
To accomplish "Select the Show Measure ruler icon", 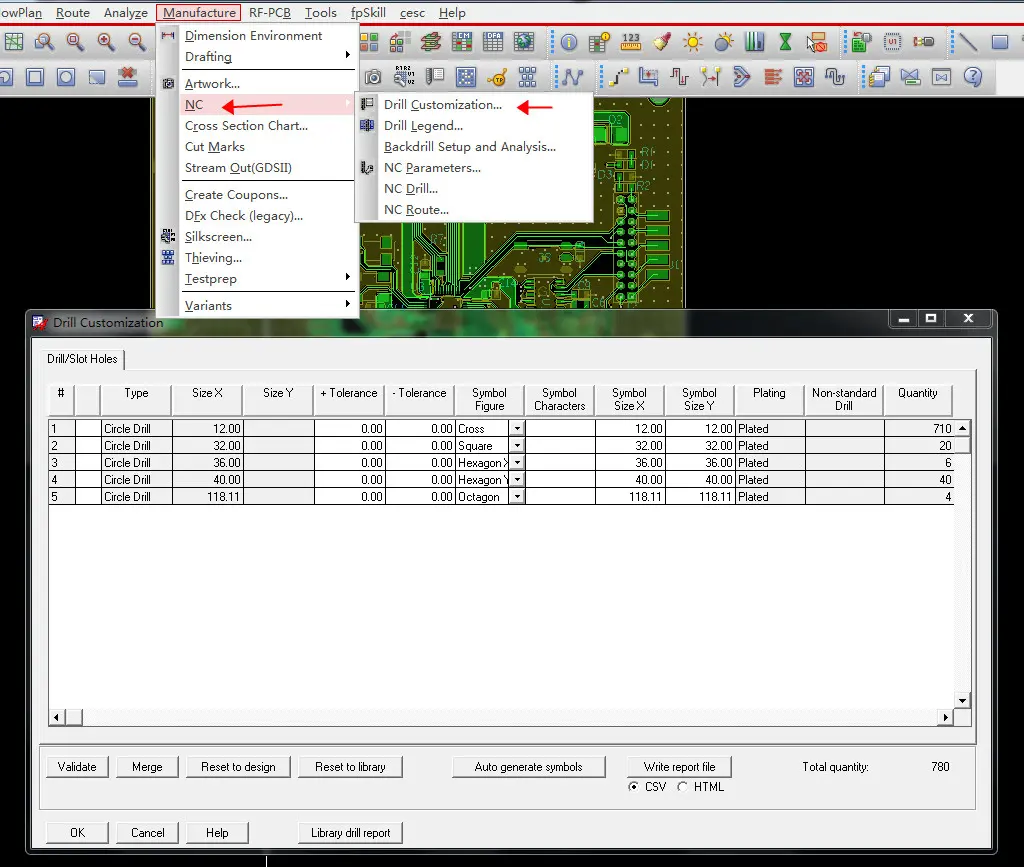I will 631,42.
